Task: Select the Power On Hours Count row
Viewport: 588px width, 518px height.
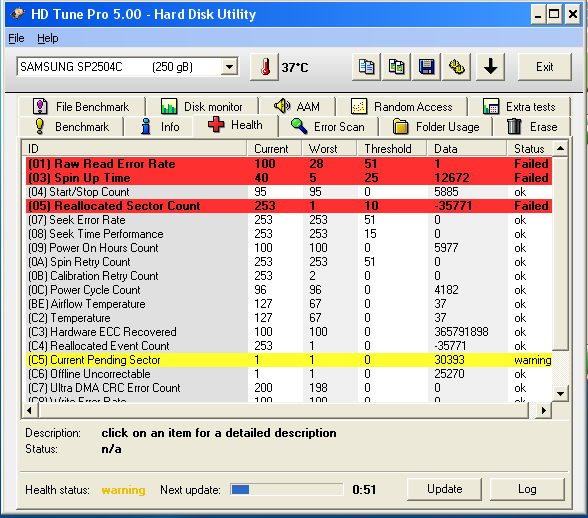Action: click(x=289, y=248)
